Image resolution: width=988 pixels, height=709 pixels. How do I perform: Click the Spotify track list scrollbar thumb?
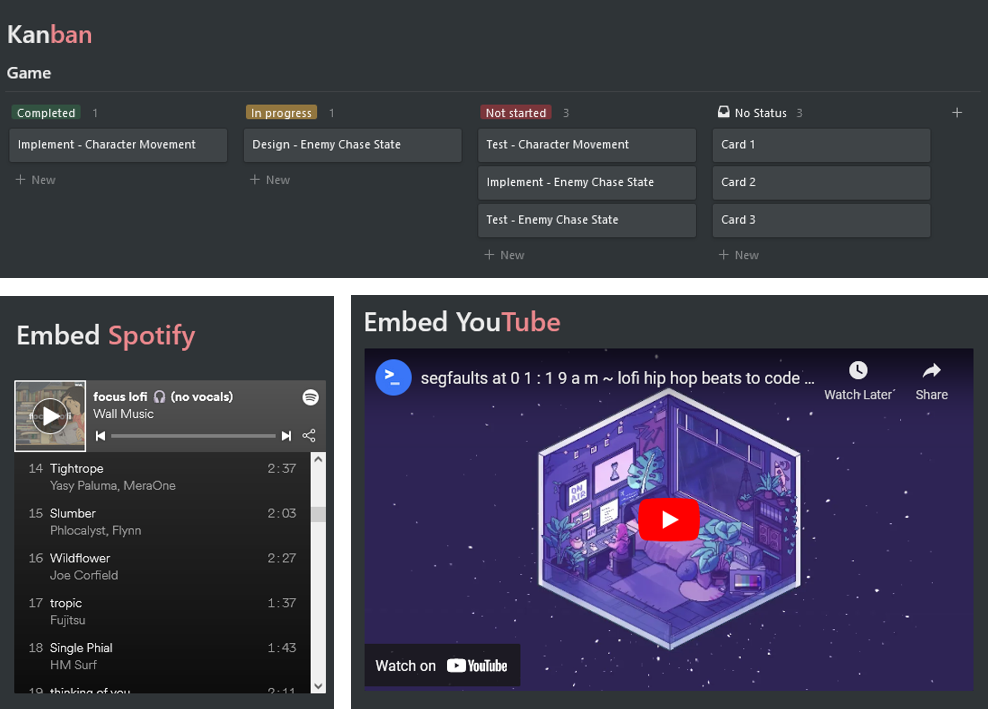pos(318,514)
